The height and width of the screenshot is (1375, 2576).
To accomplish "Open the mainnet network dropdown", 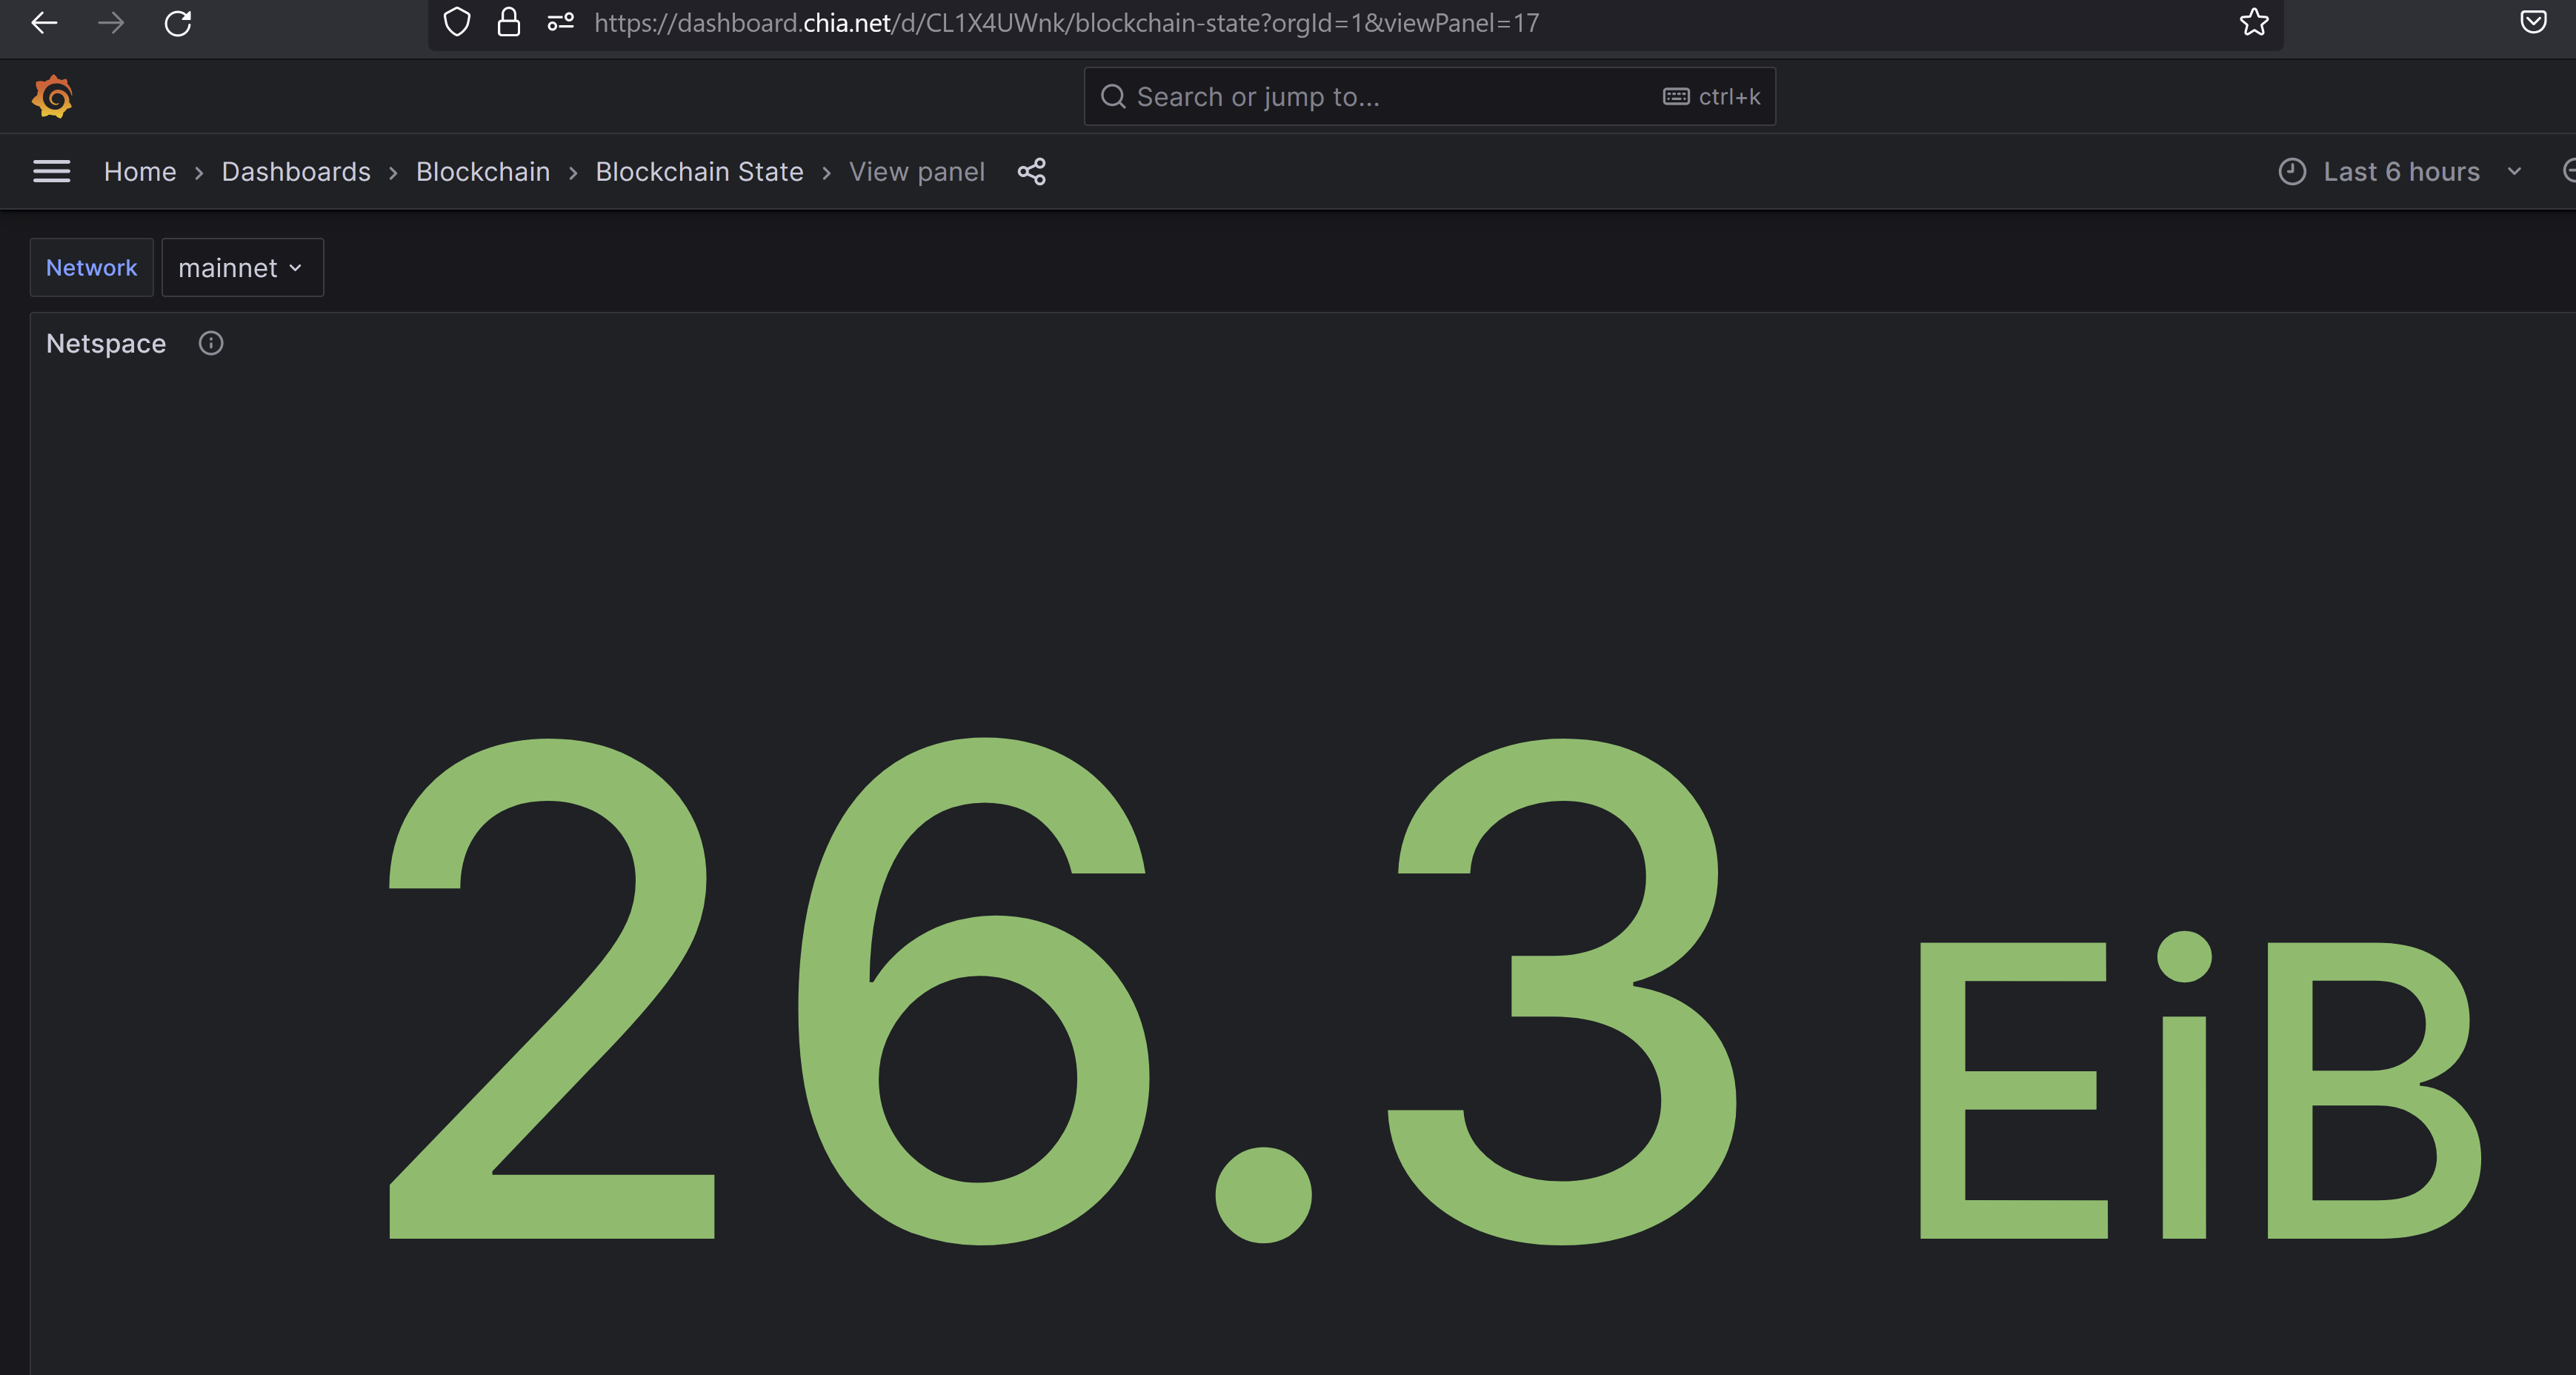I will 242,267.
